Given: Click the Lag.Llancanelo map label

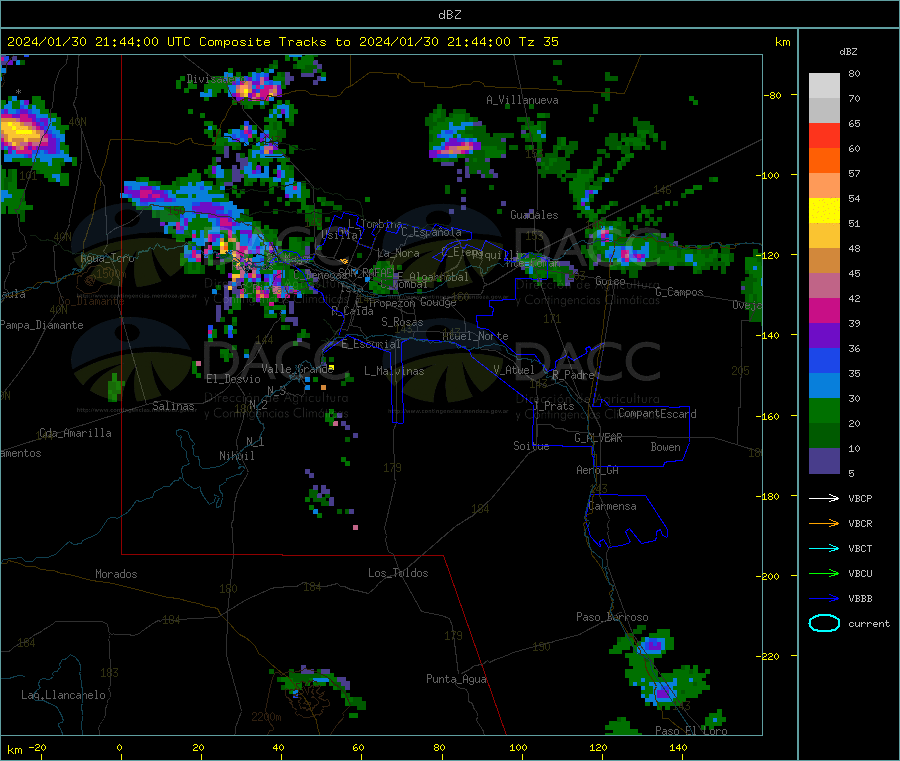Looking at the screenshot, I should (x=64, y=695).
